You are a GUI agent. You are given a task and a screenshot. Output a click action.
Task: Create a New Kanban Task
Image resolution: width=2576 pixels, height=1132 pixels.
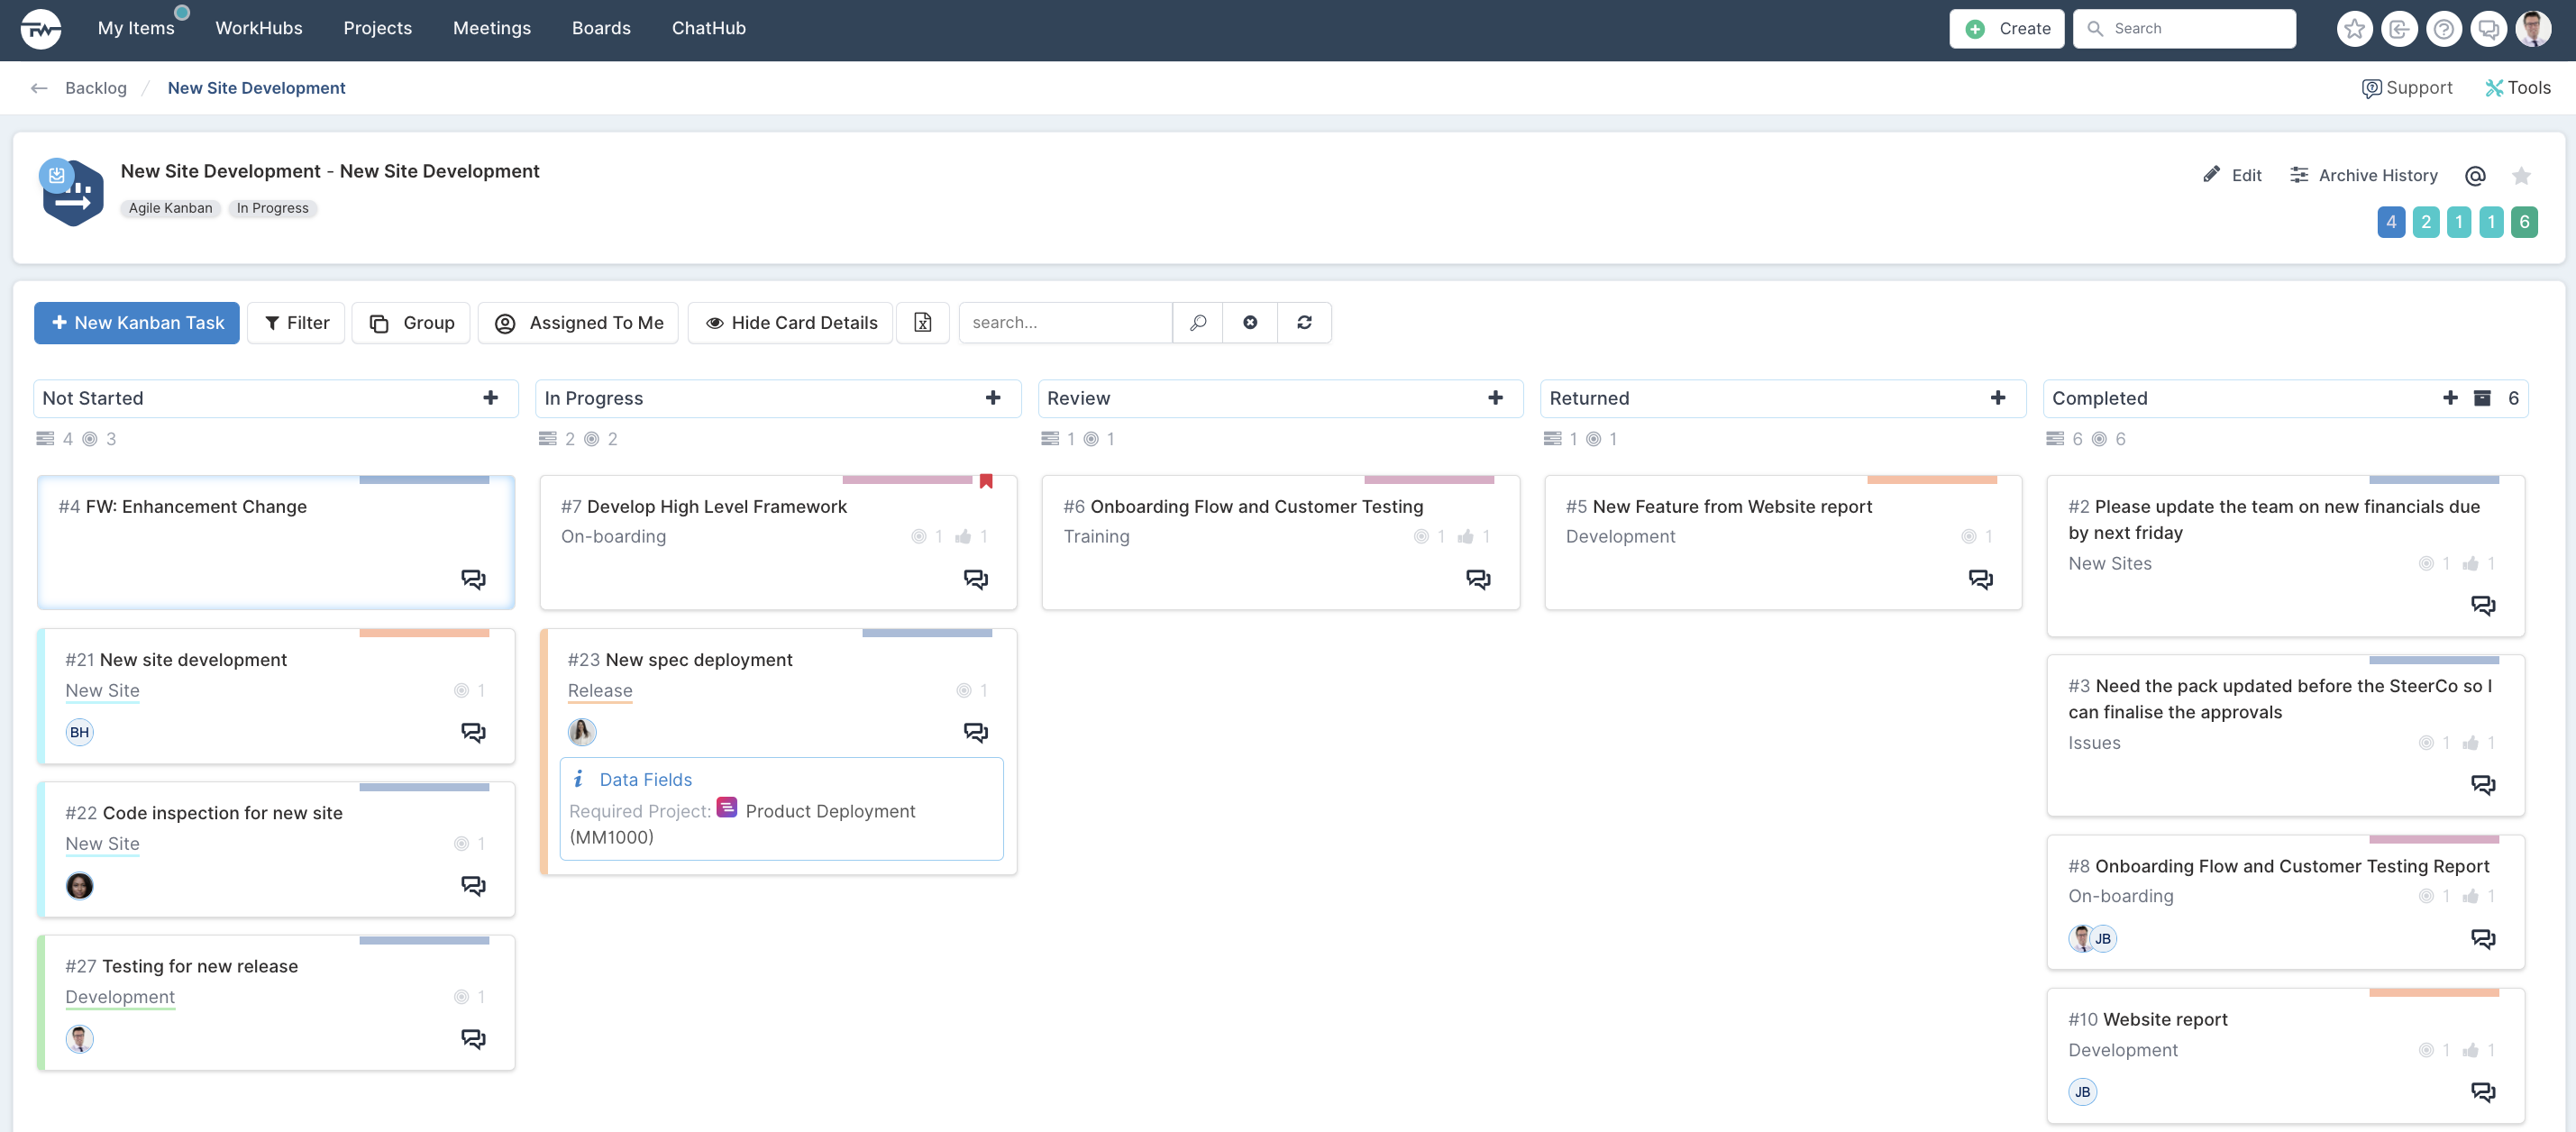137,323
